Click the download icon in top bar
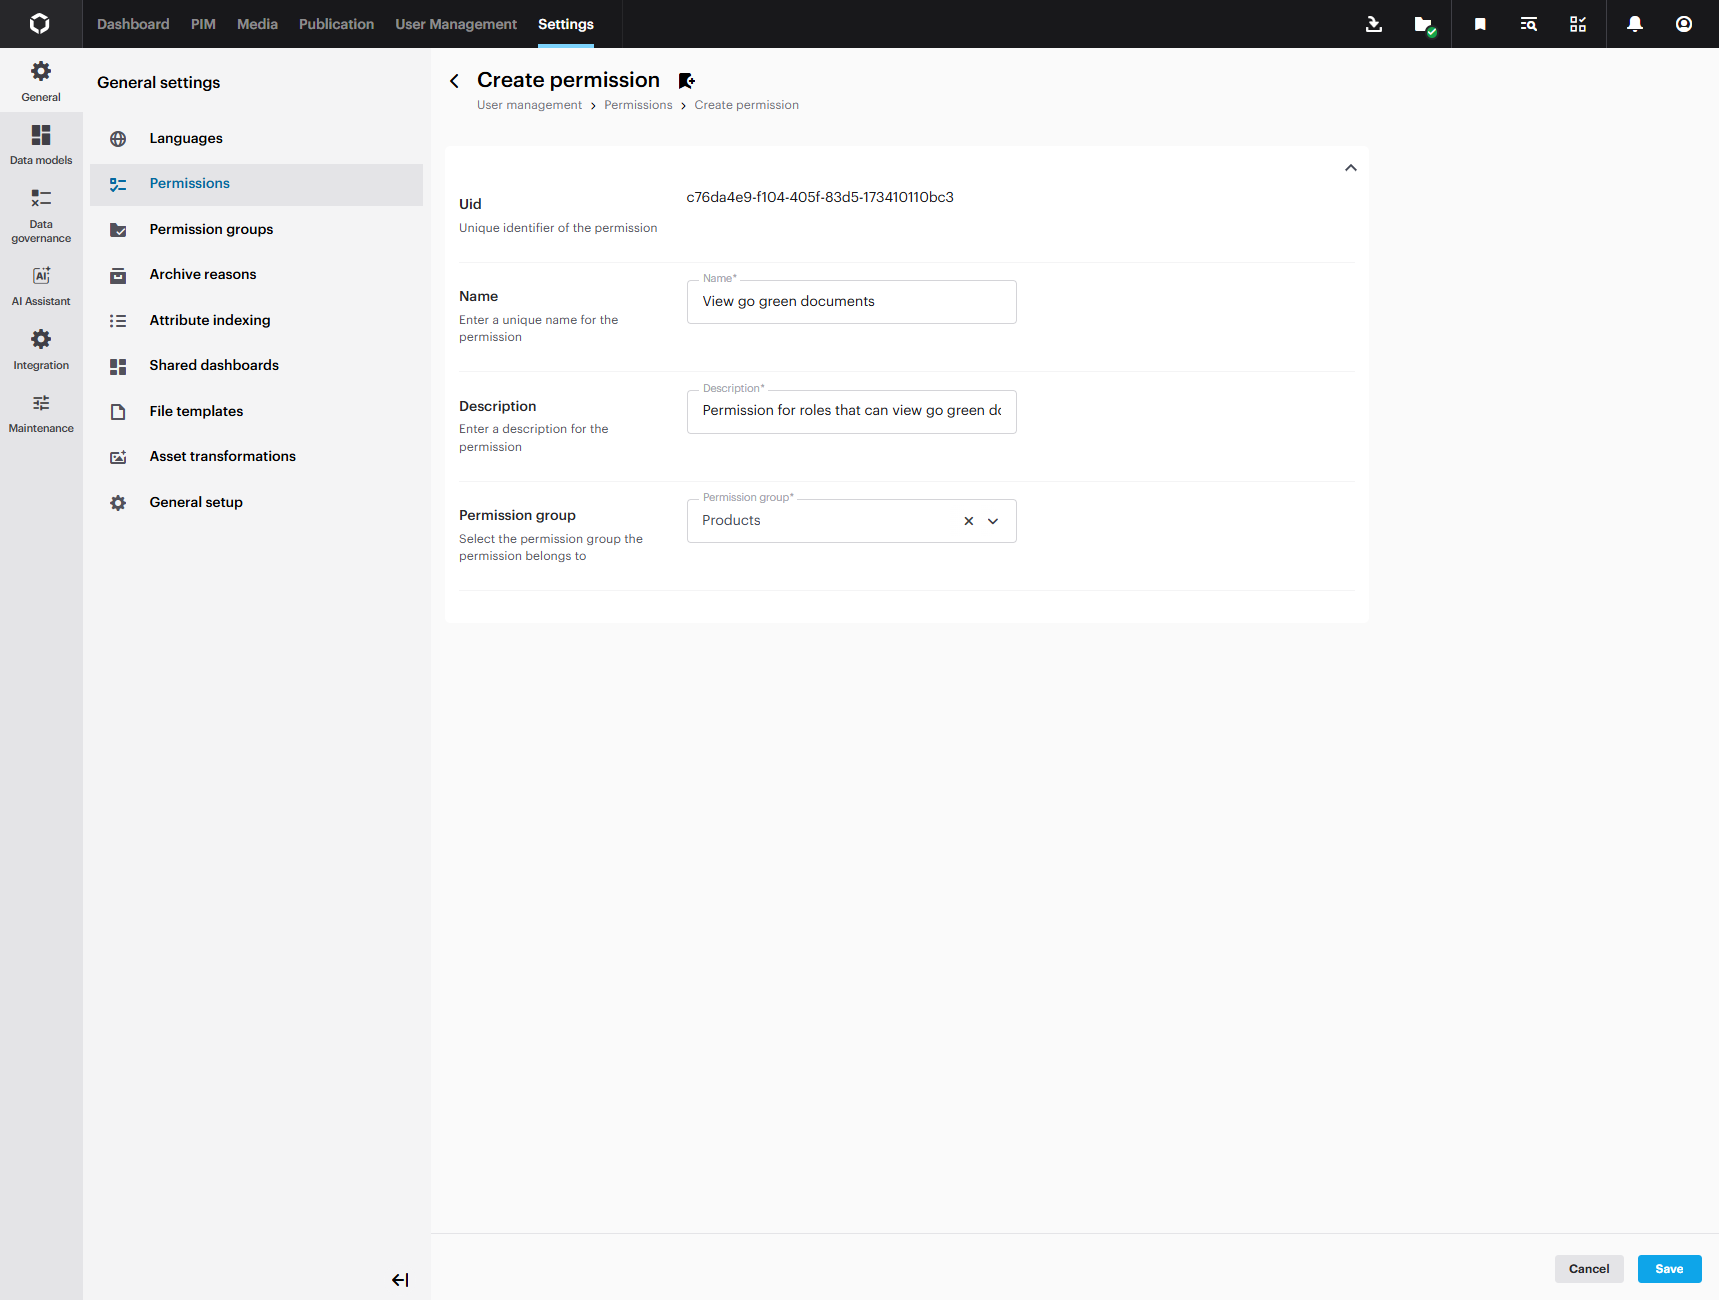Viewport: 1719px width, 1300px height. click(1374, 24)
